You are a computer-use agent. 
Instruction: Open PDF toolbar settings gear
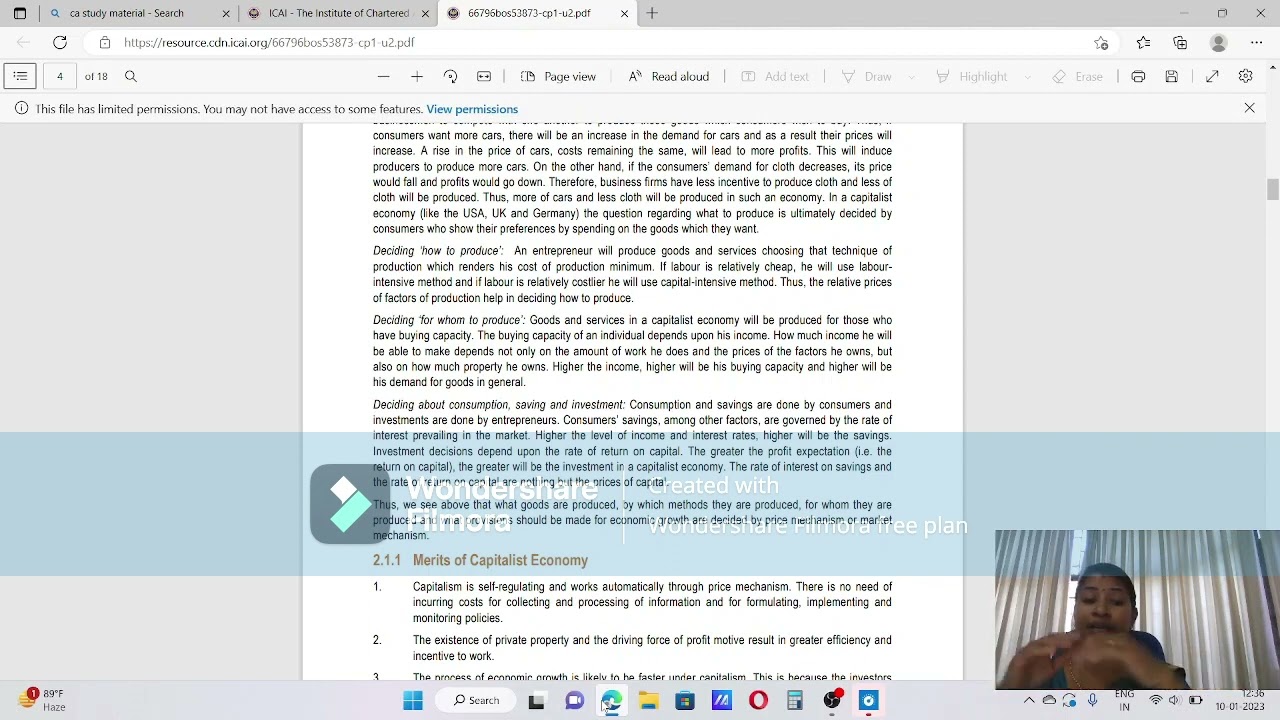1245,76
